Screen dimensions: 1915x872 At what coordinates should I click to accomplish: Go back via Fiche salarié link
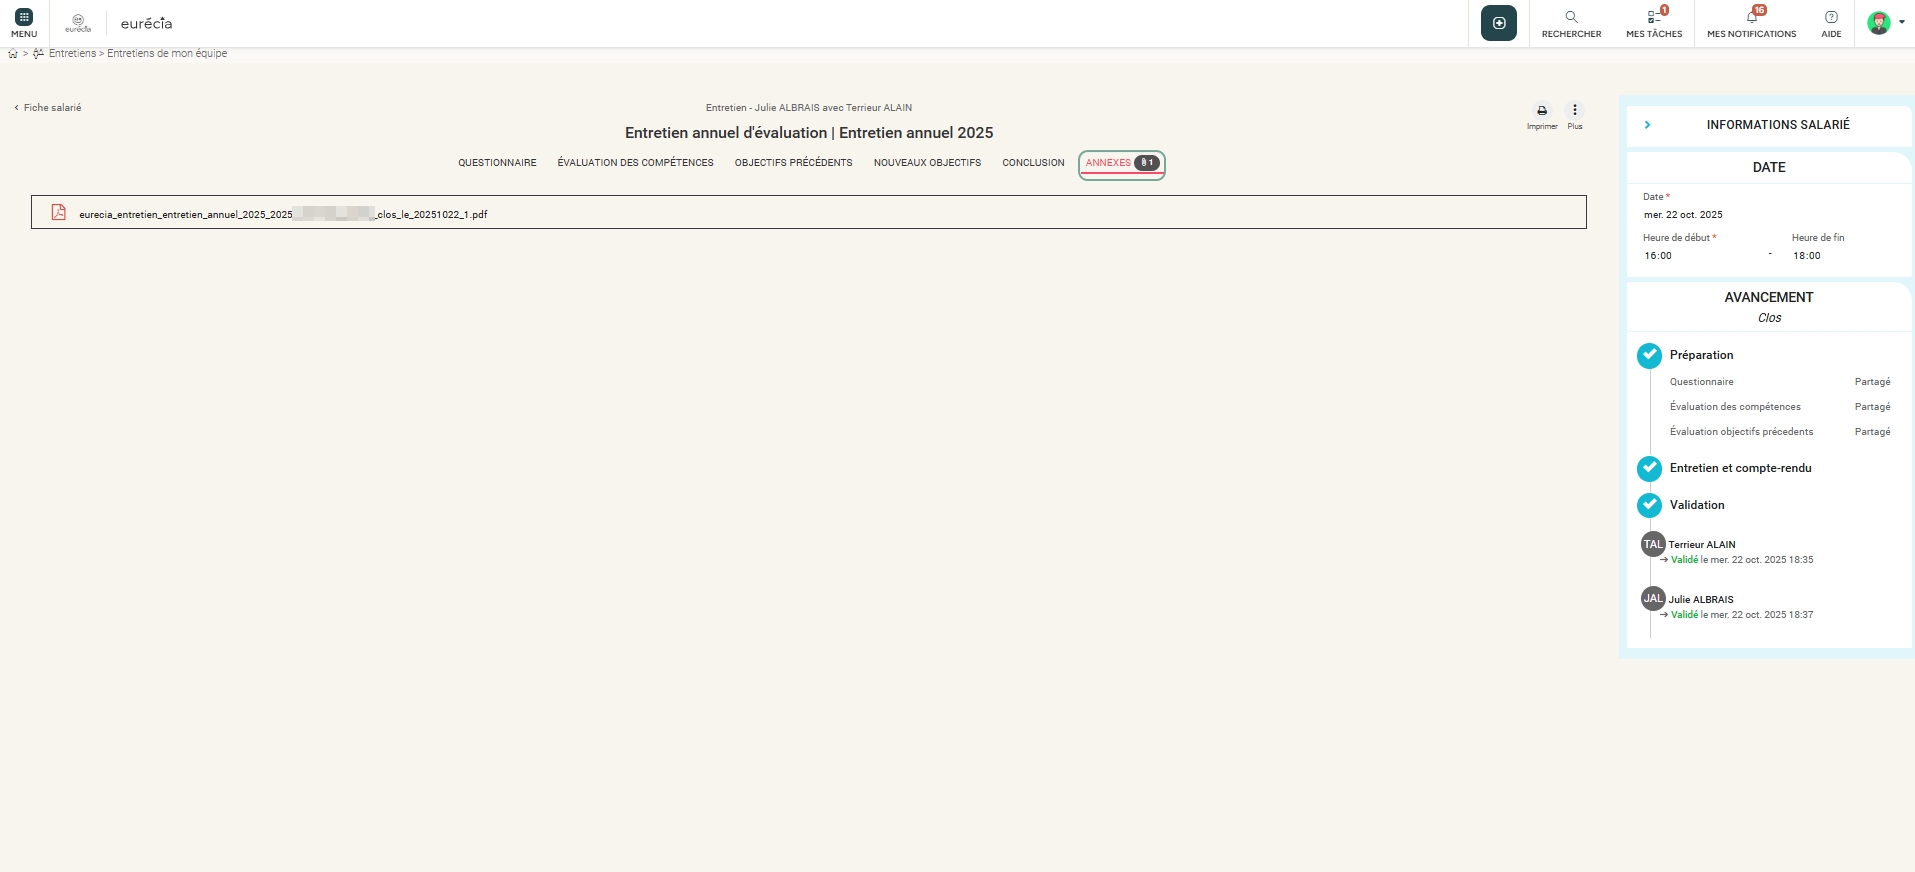(x=48, y=108)
